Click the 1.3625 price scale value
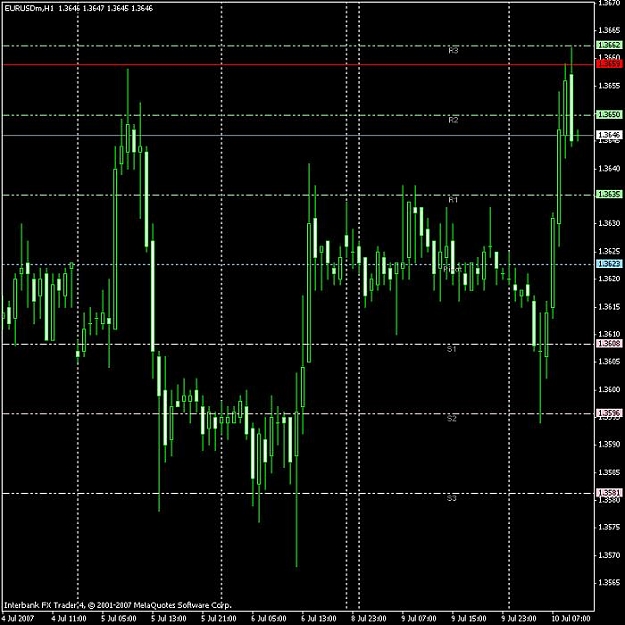The image size is (625, 625). point(609,251)
